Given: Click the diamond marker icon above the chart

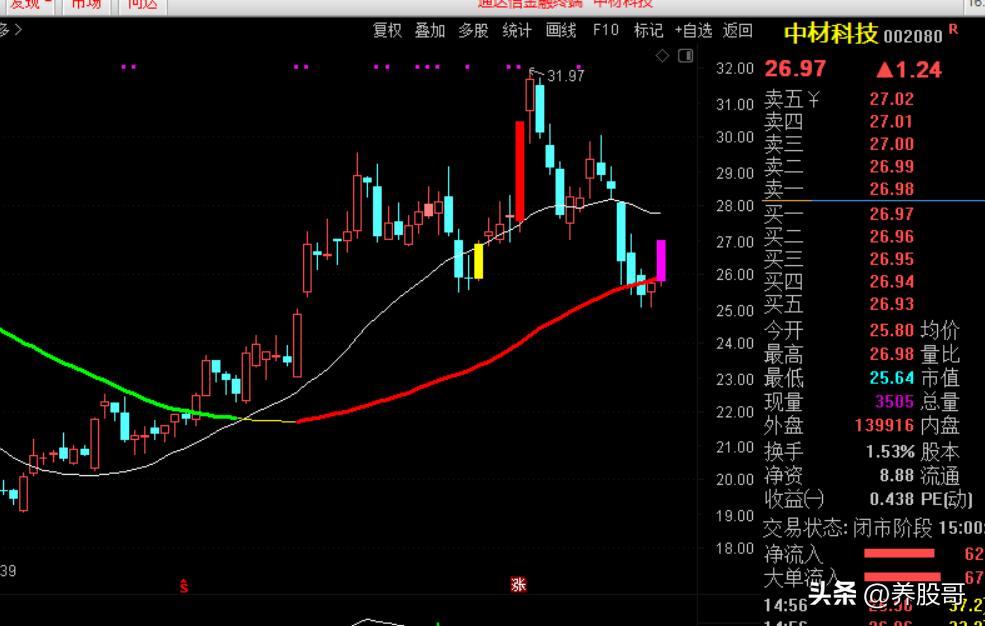Looking at the screenshot, I should [662, 56].
